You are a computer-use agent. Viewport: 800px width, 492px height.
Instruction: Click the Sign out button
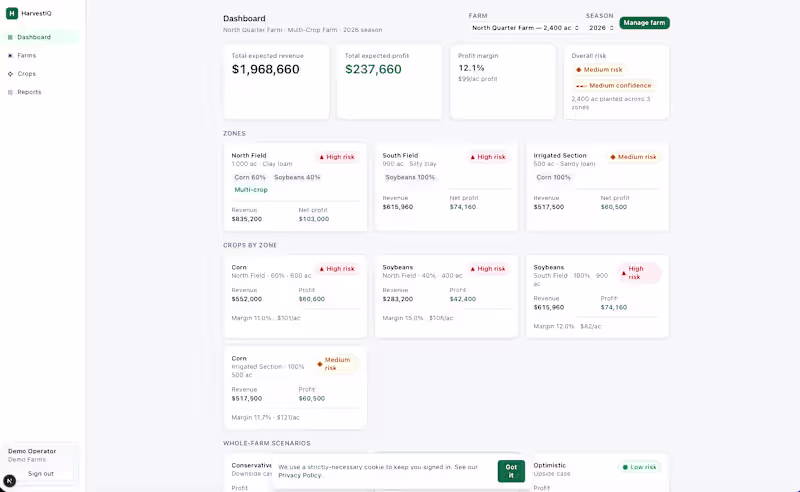click(x=41, y=474)
